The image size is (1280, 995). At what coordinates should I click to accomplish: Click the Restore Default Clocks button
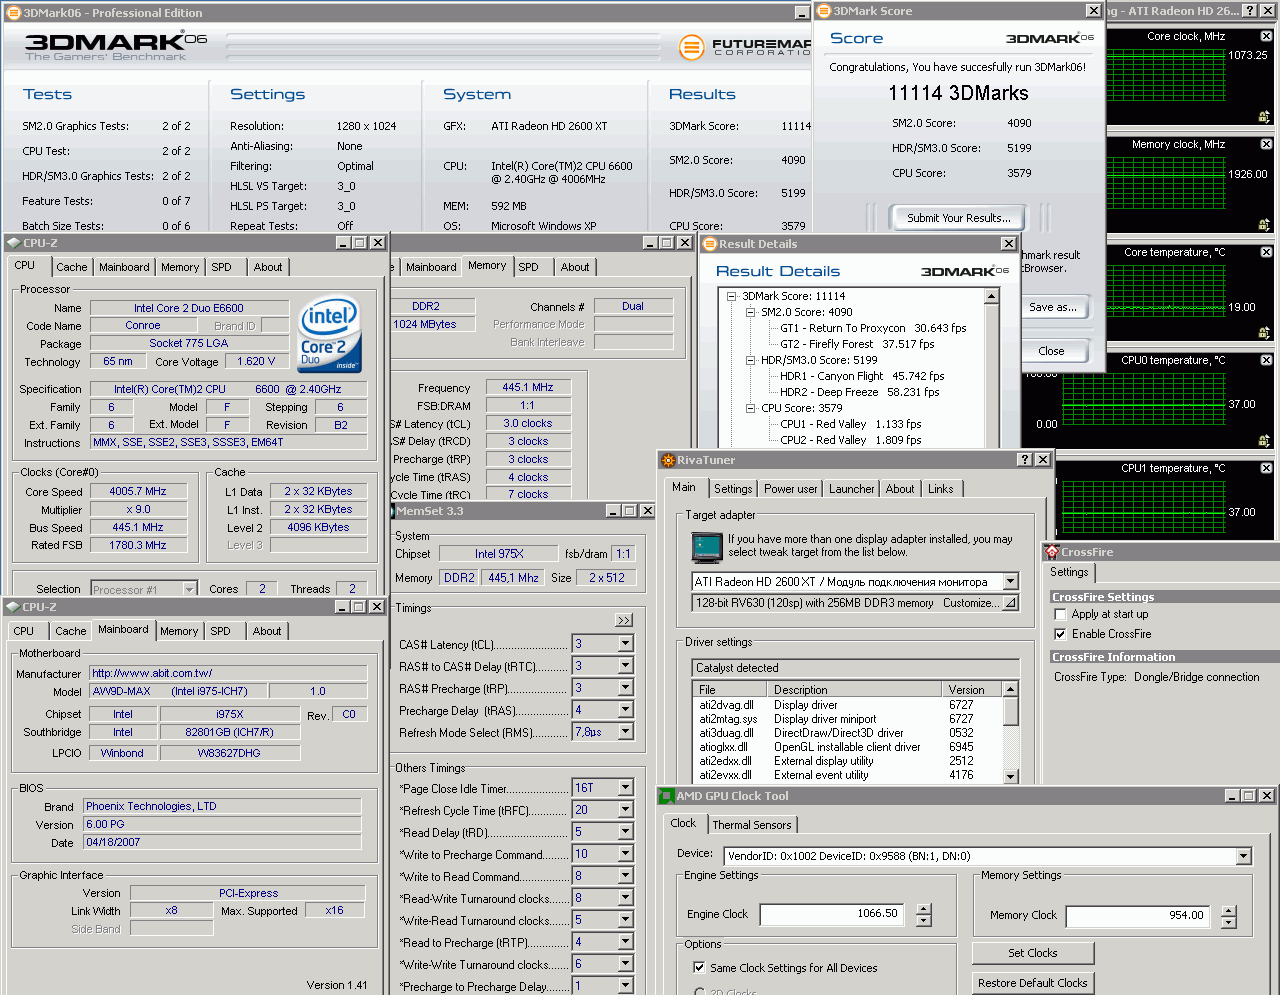click(x=1033, y=983)
